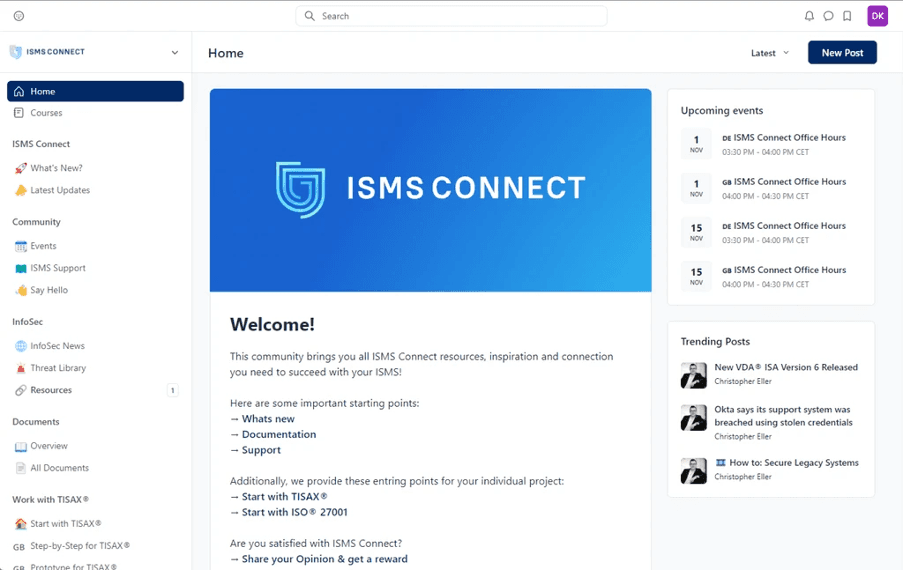The width and height of the screenshot is (904, 570).
Task: Click the Home house icon in sidebar
Action: click(x=19, y=92)
